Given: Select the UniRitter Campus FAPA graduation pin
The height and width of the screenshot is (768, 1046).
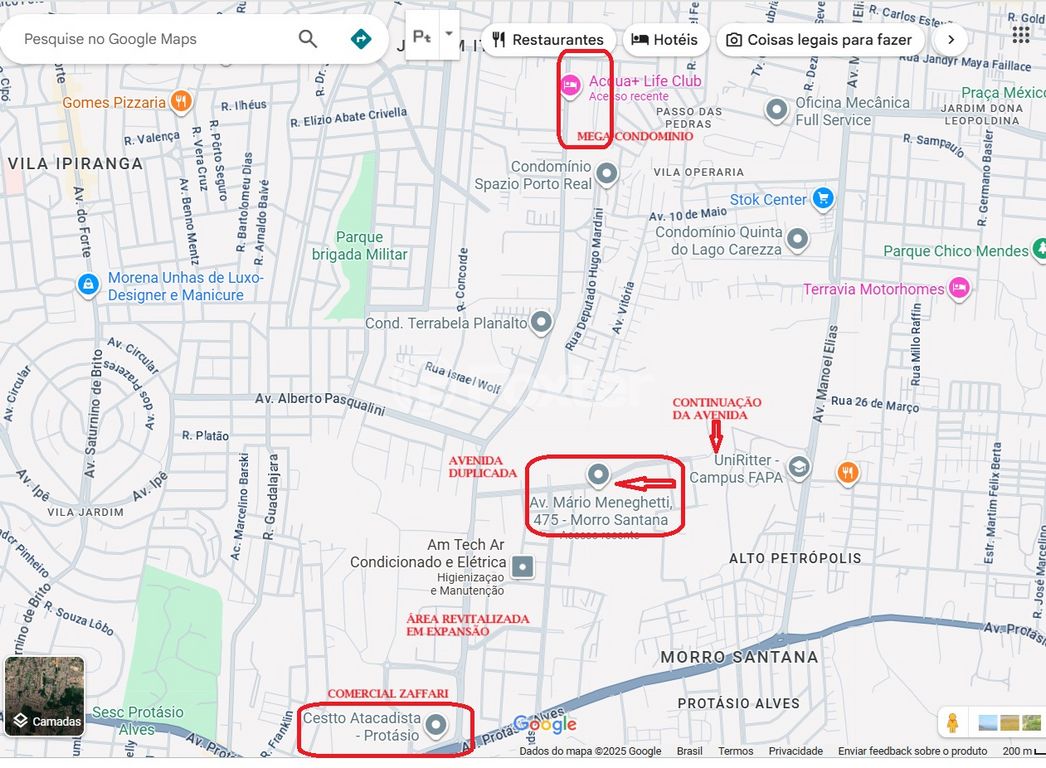Looking at the screenshot, I should coord(798,467).
